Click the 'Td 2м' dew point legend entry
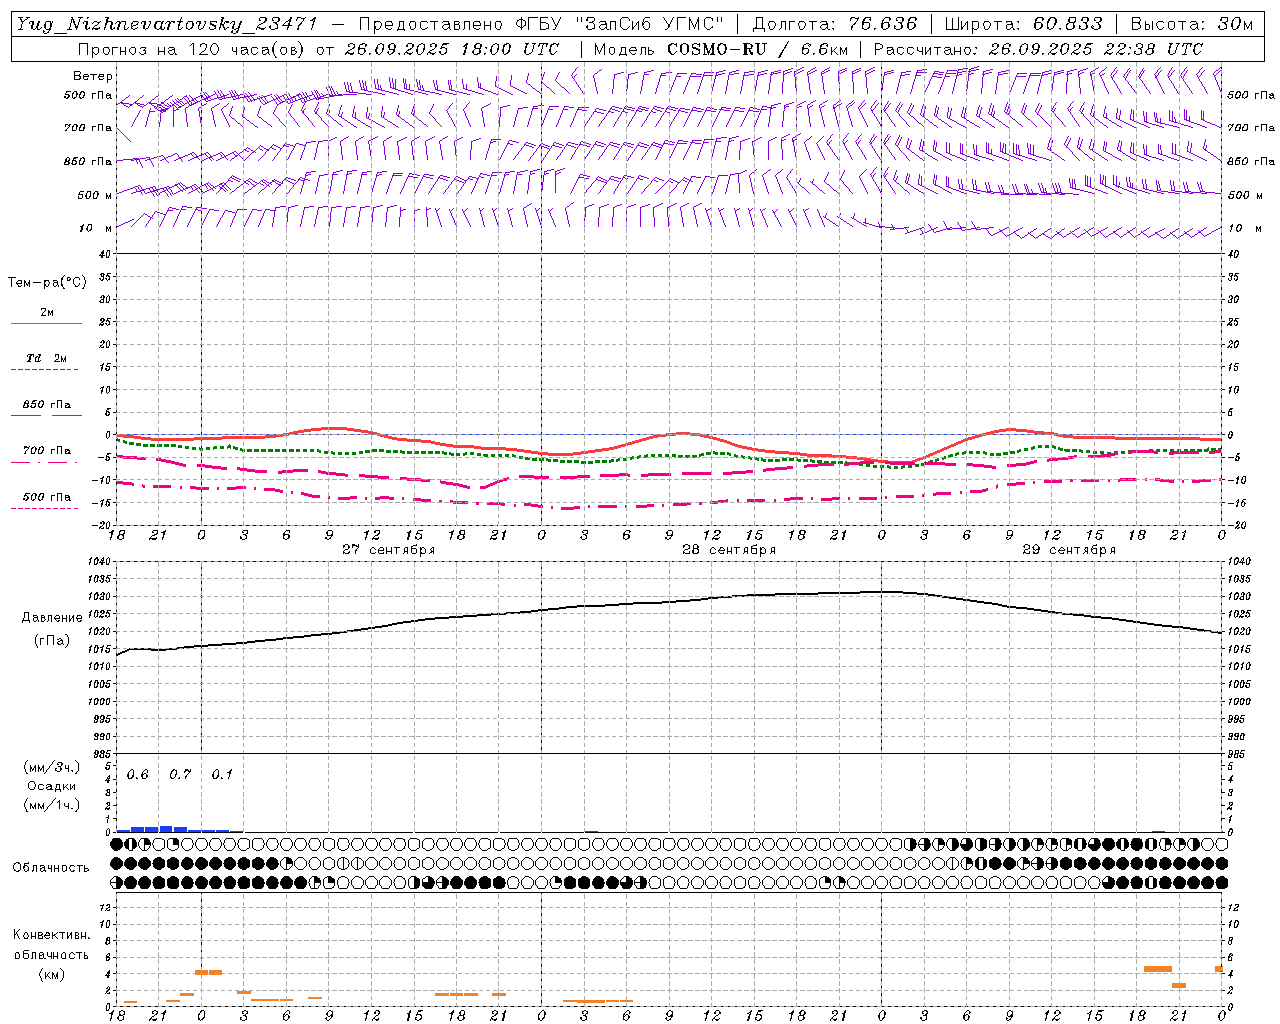1280x1024 pixels. point(46,358)
